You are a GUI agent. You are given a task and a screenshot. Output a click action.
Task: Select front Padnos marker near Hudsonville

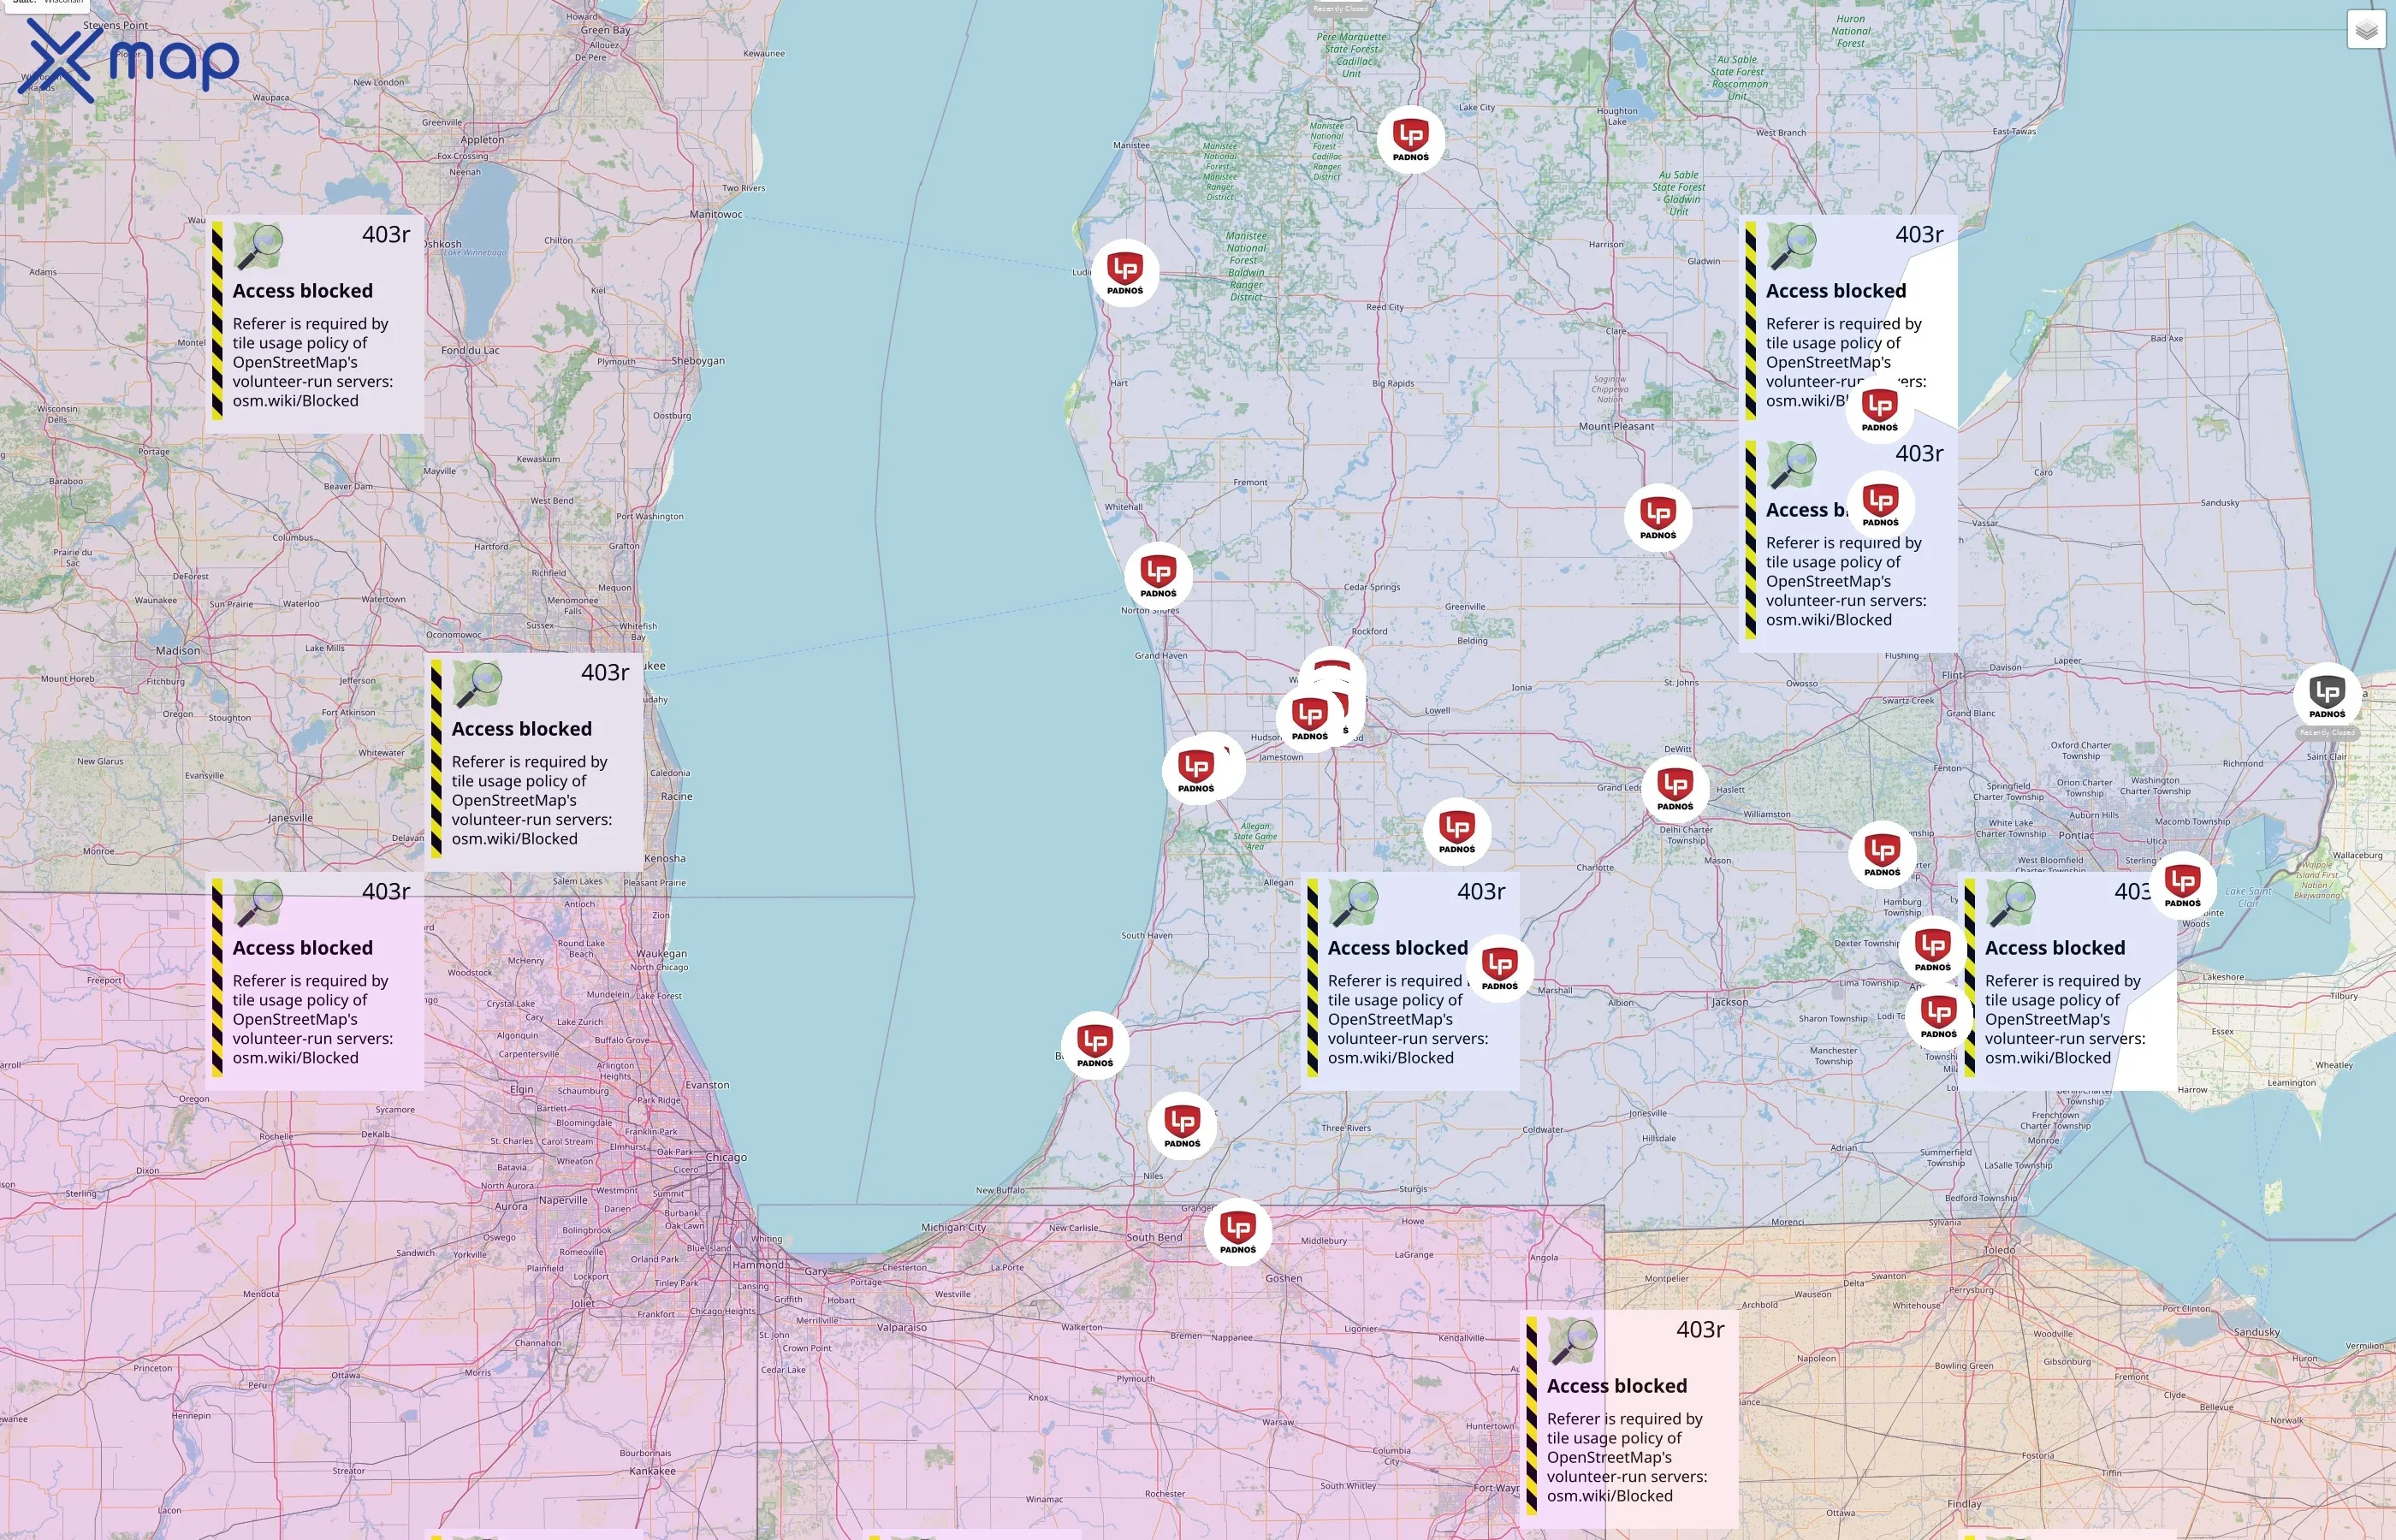[x=1310, y=719]
